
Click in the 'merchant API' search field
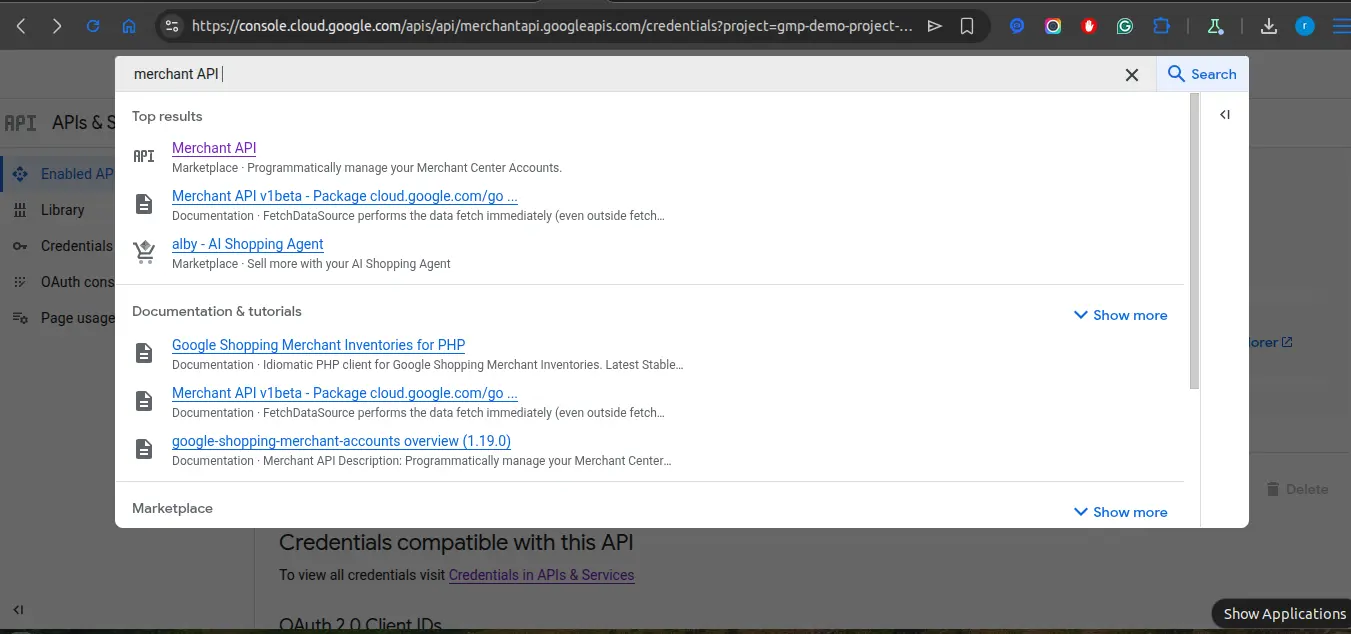615,74
